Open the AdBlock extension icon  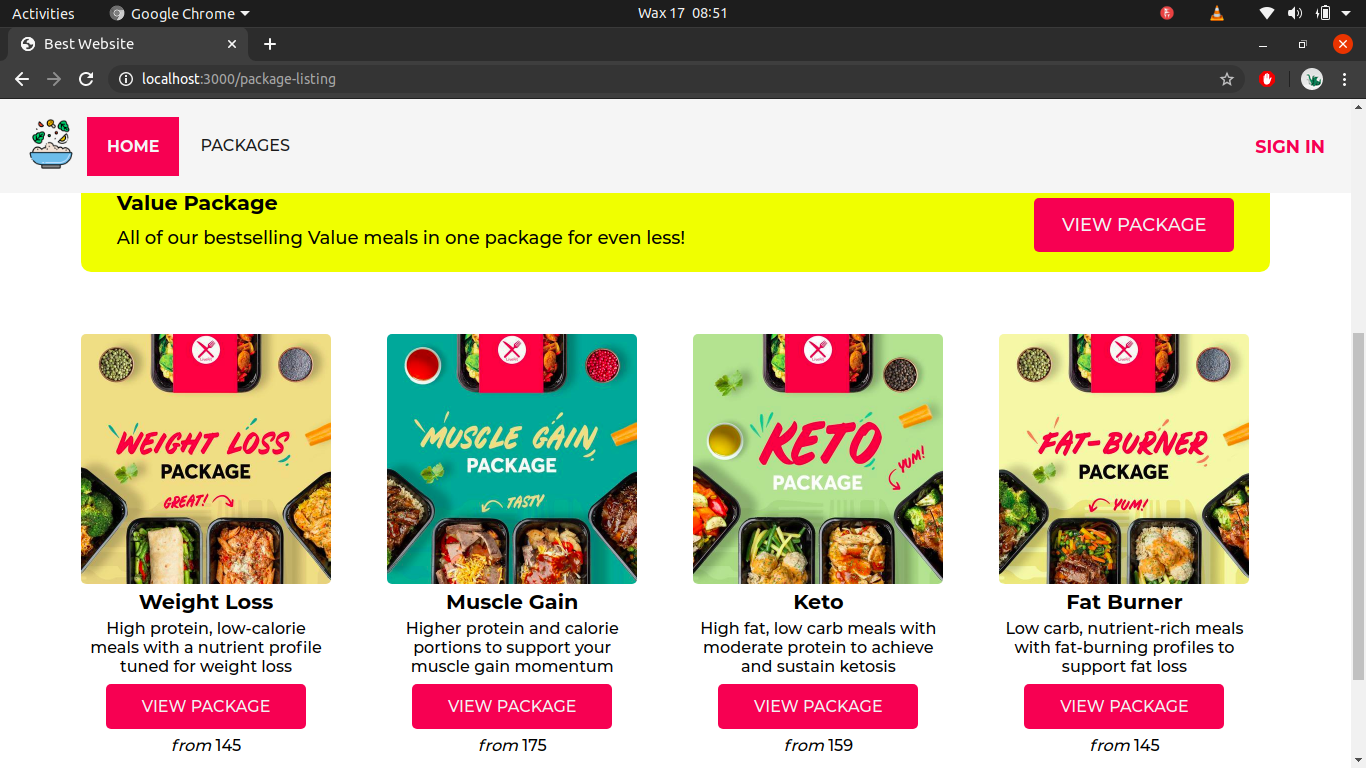tap(1267, 79)
